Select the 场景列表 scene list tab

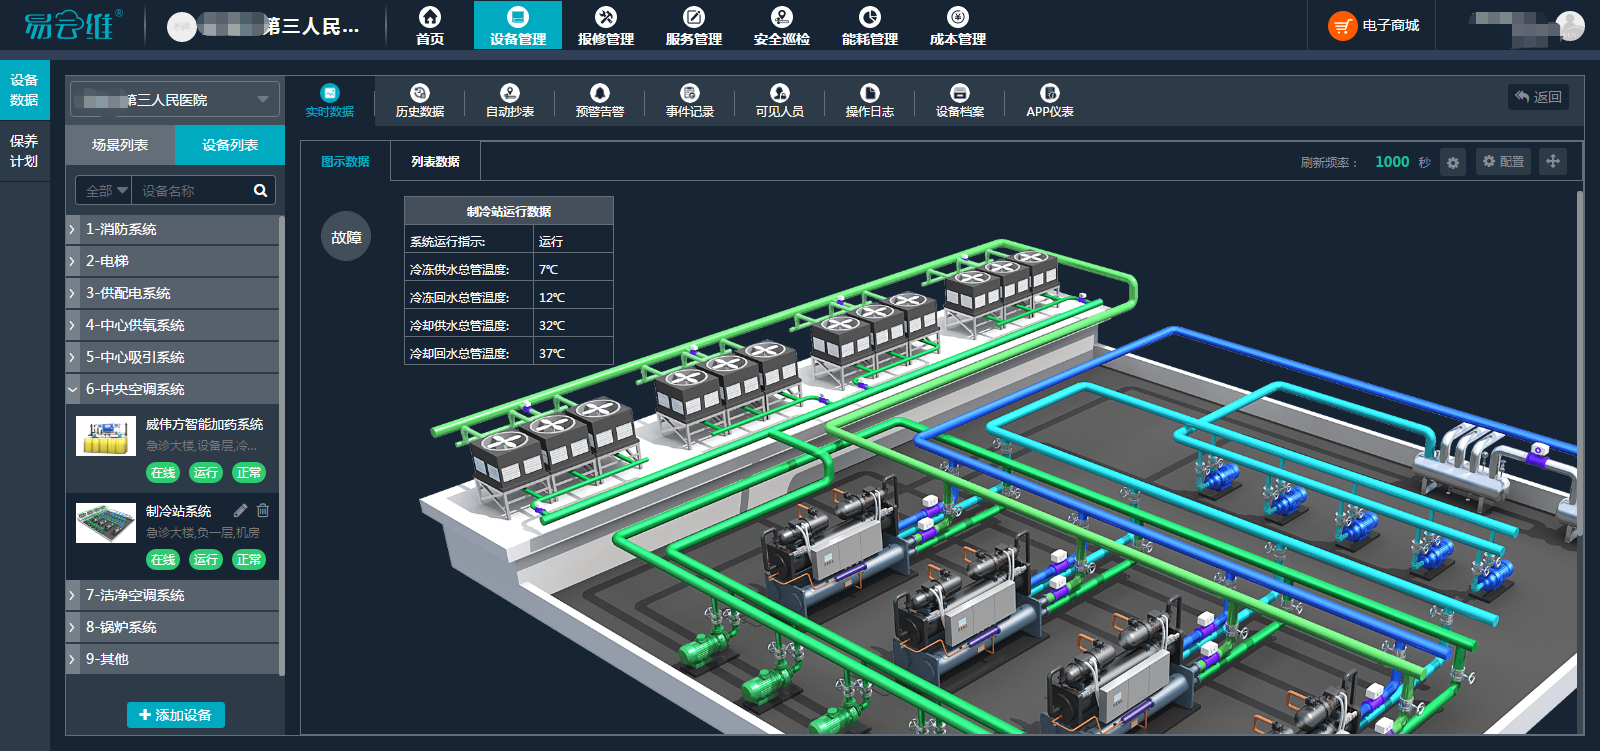(x=120, y=145)
